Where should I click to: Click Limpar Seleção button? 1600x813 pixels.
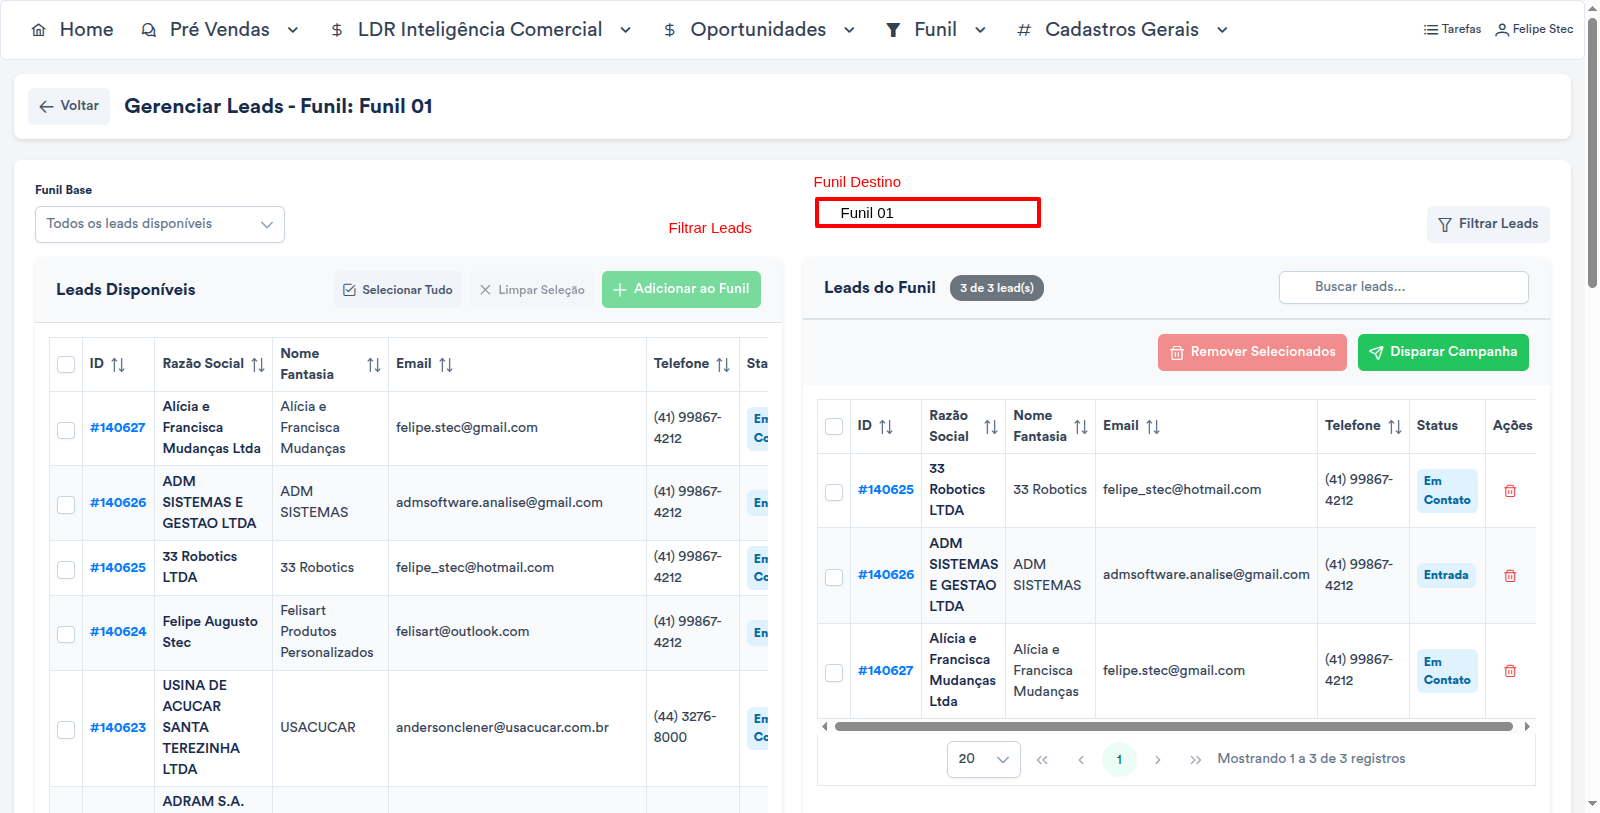point(532,290)
